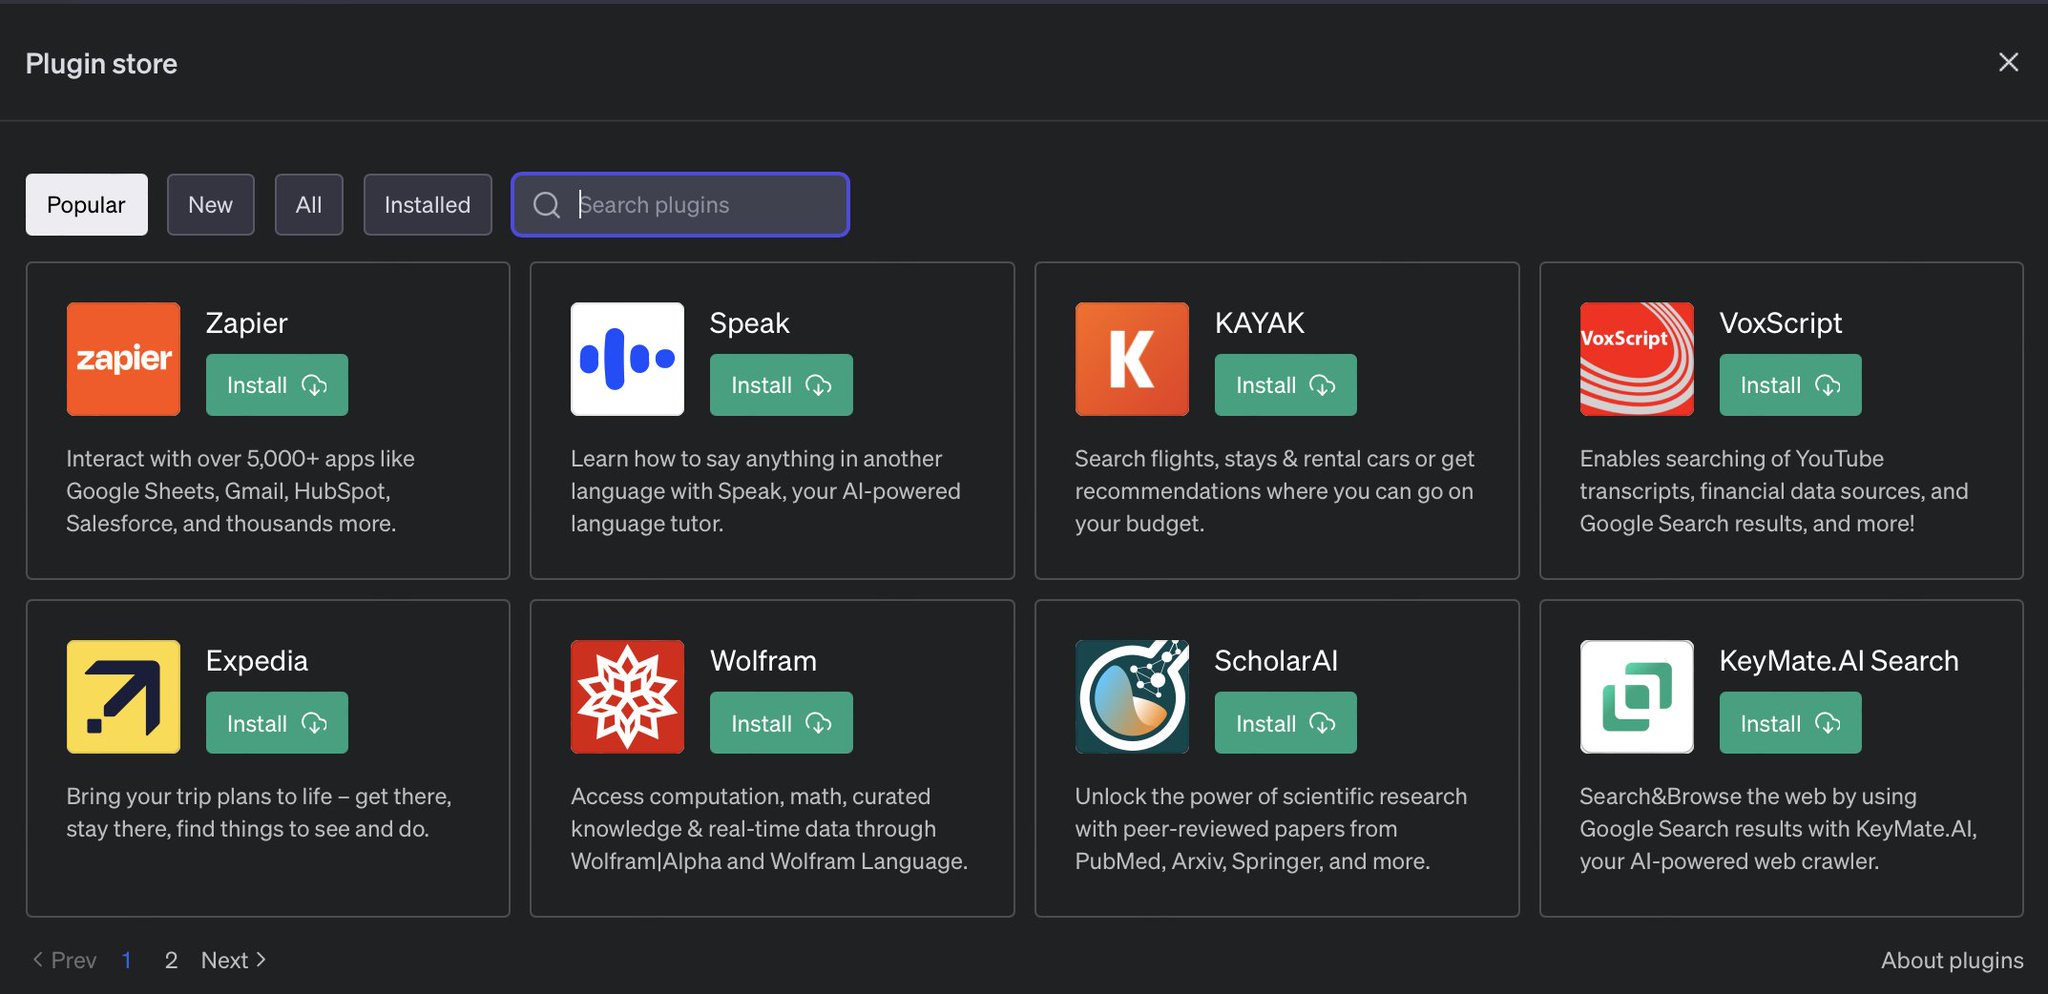
Task: Show All plugins tab
Action: pyautogui.click(x=309, y=205)
